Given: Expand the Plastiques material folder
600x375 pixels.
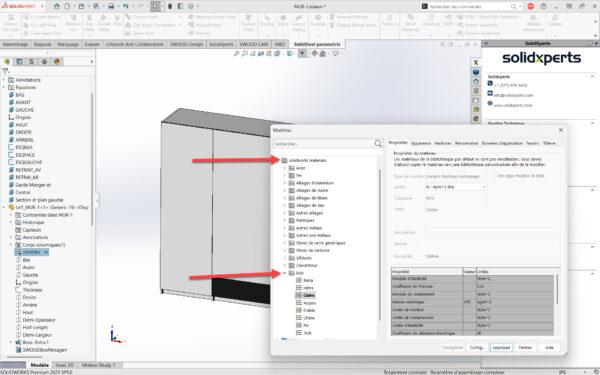Looking at the screenshot, I should 285,220.
